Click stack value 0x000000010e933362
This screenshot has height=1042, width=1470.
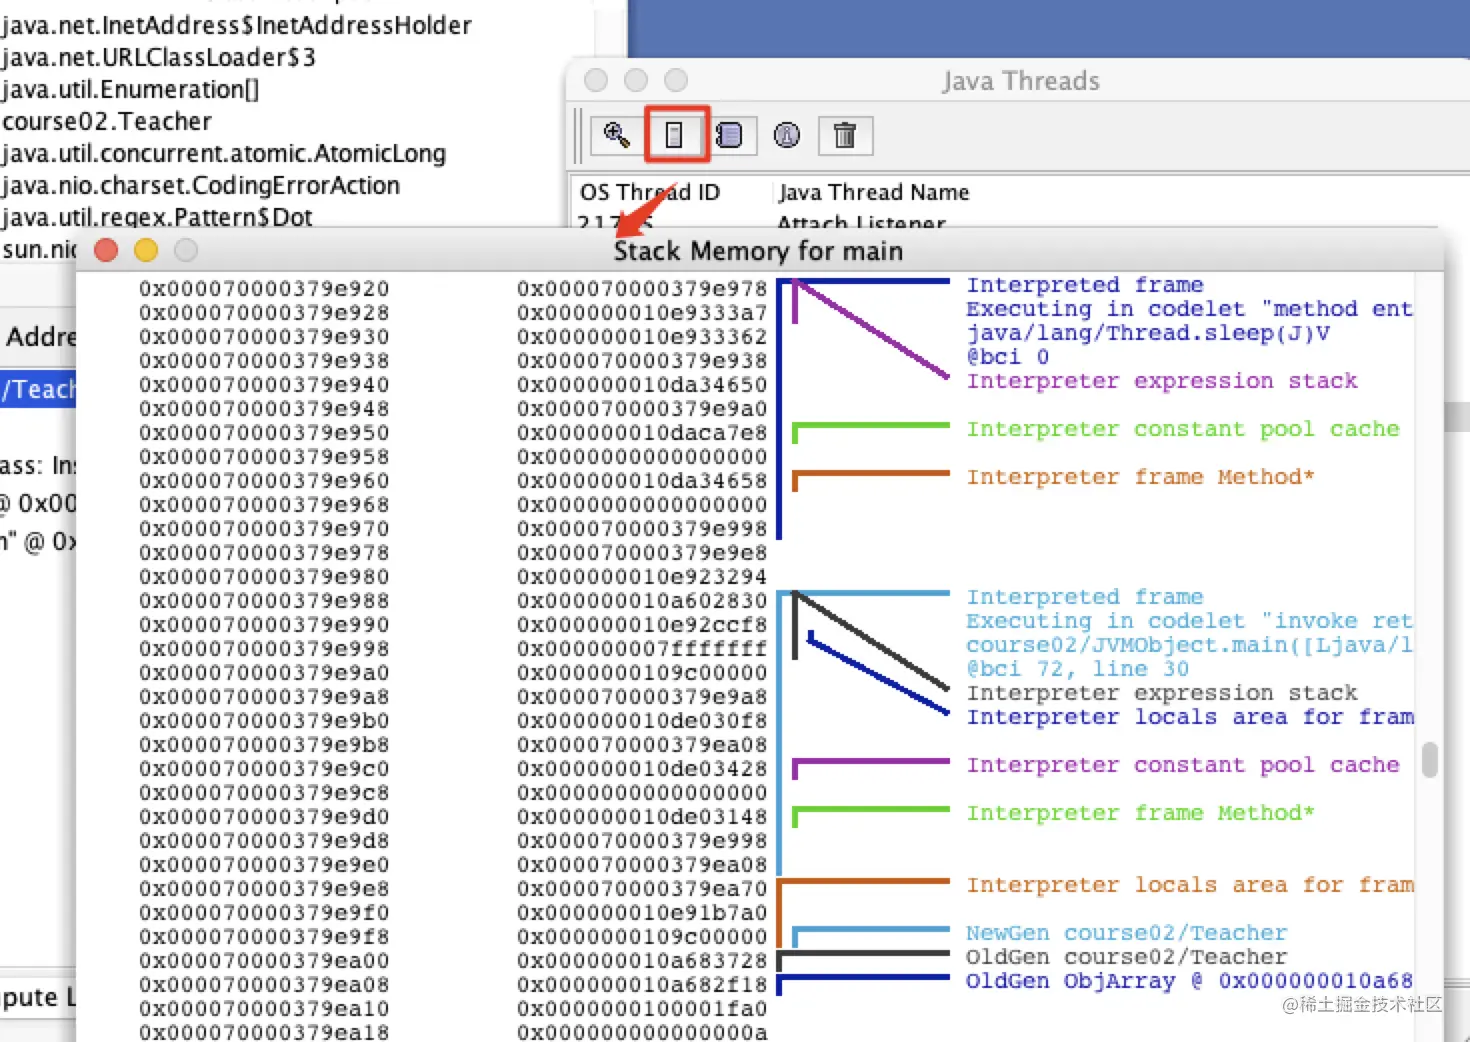(642, 336)
